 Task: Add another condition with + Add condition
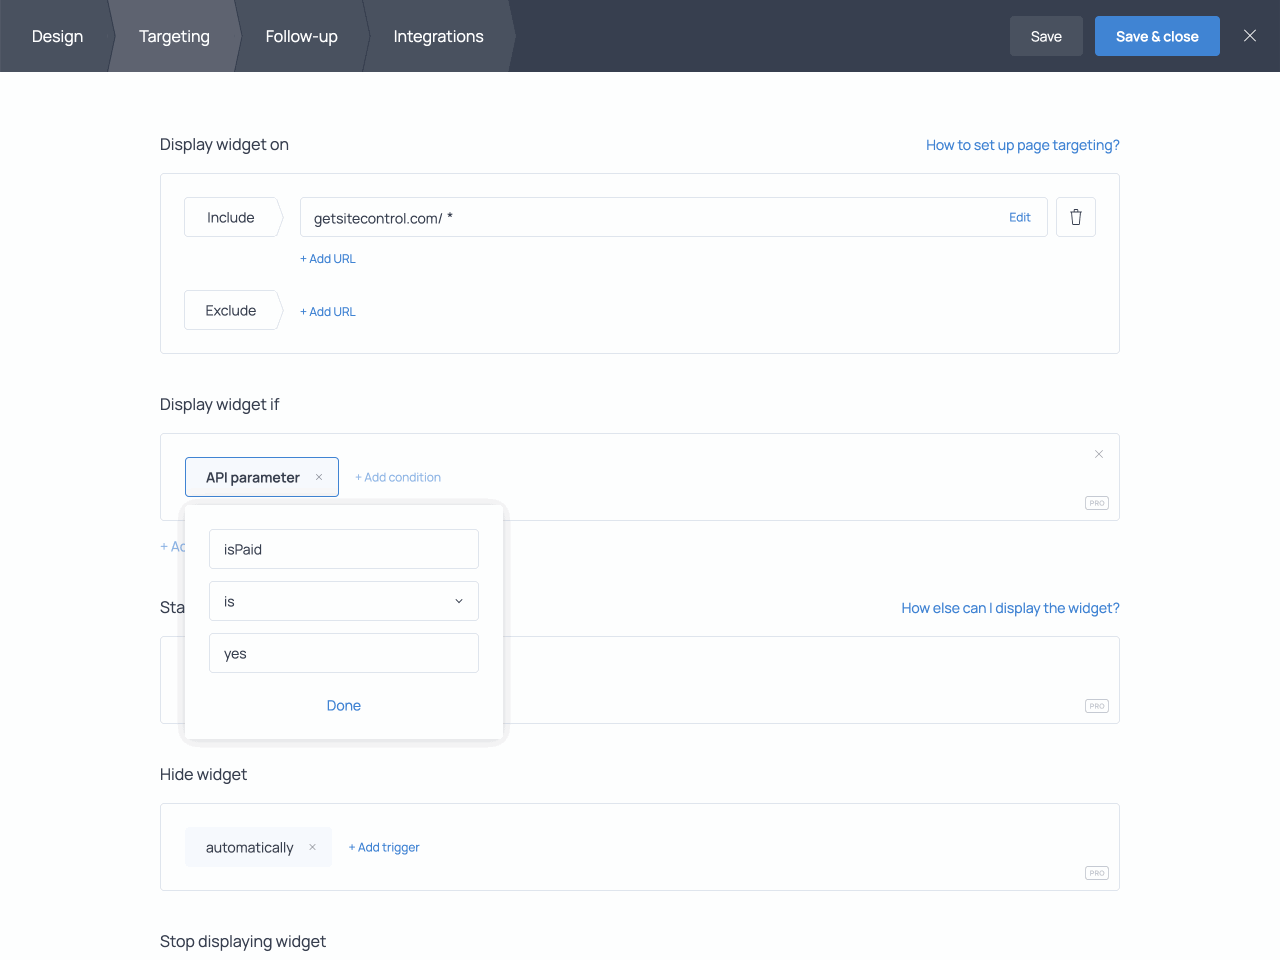[398, 477]
